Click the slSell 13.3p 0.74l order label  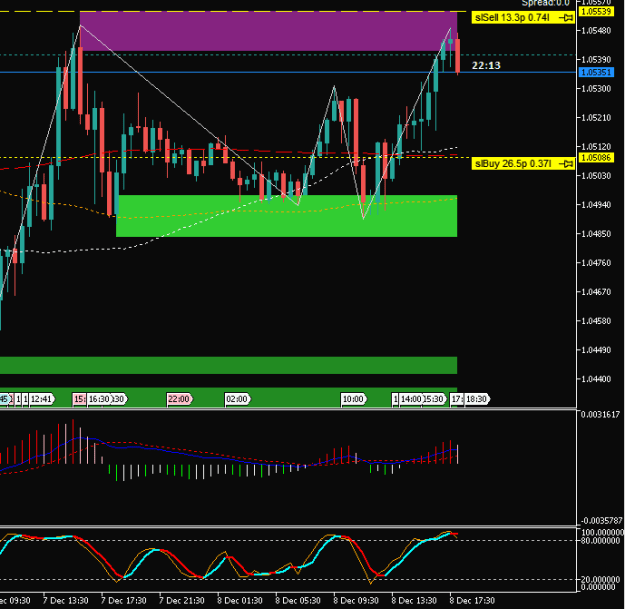tap(523, 18)
